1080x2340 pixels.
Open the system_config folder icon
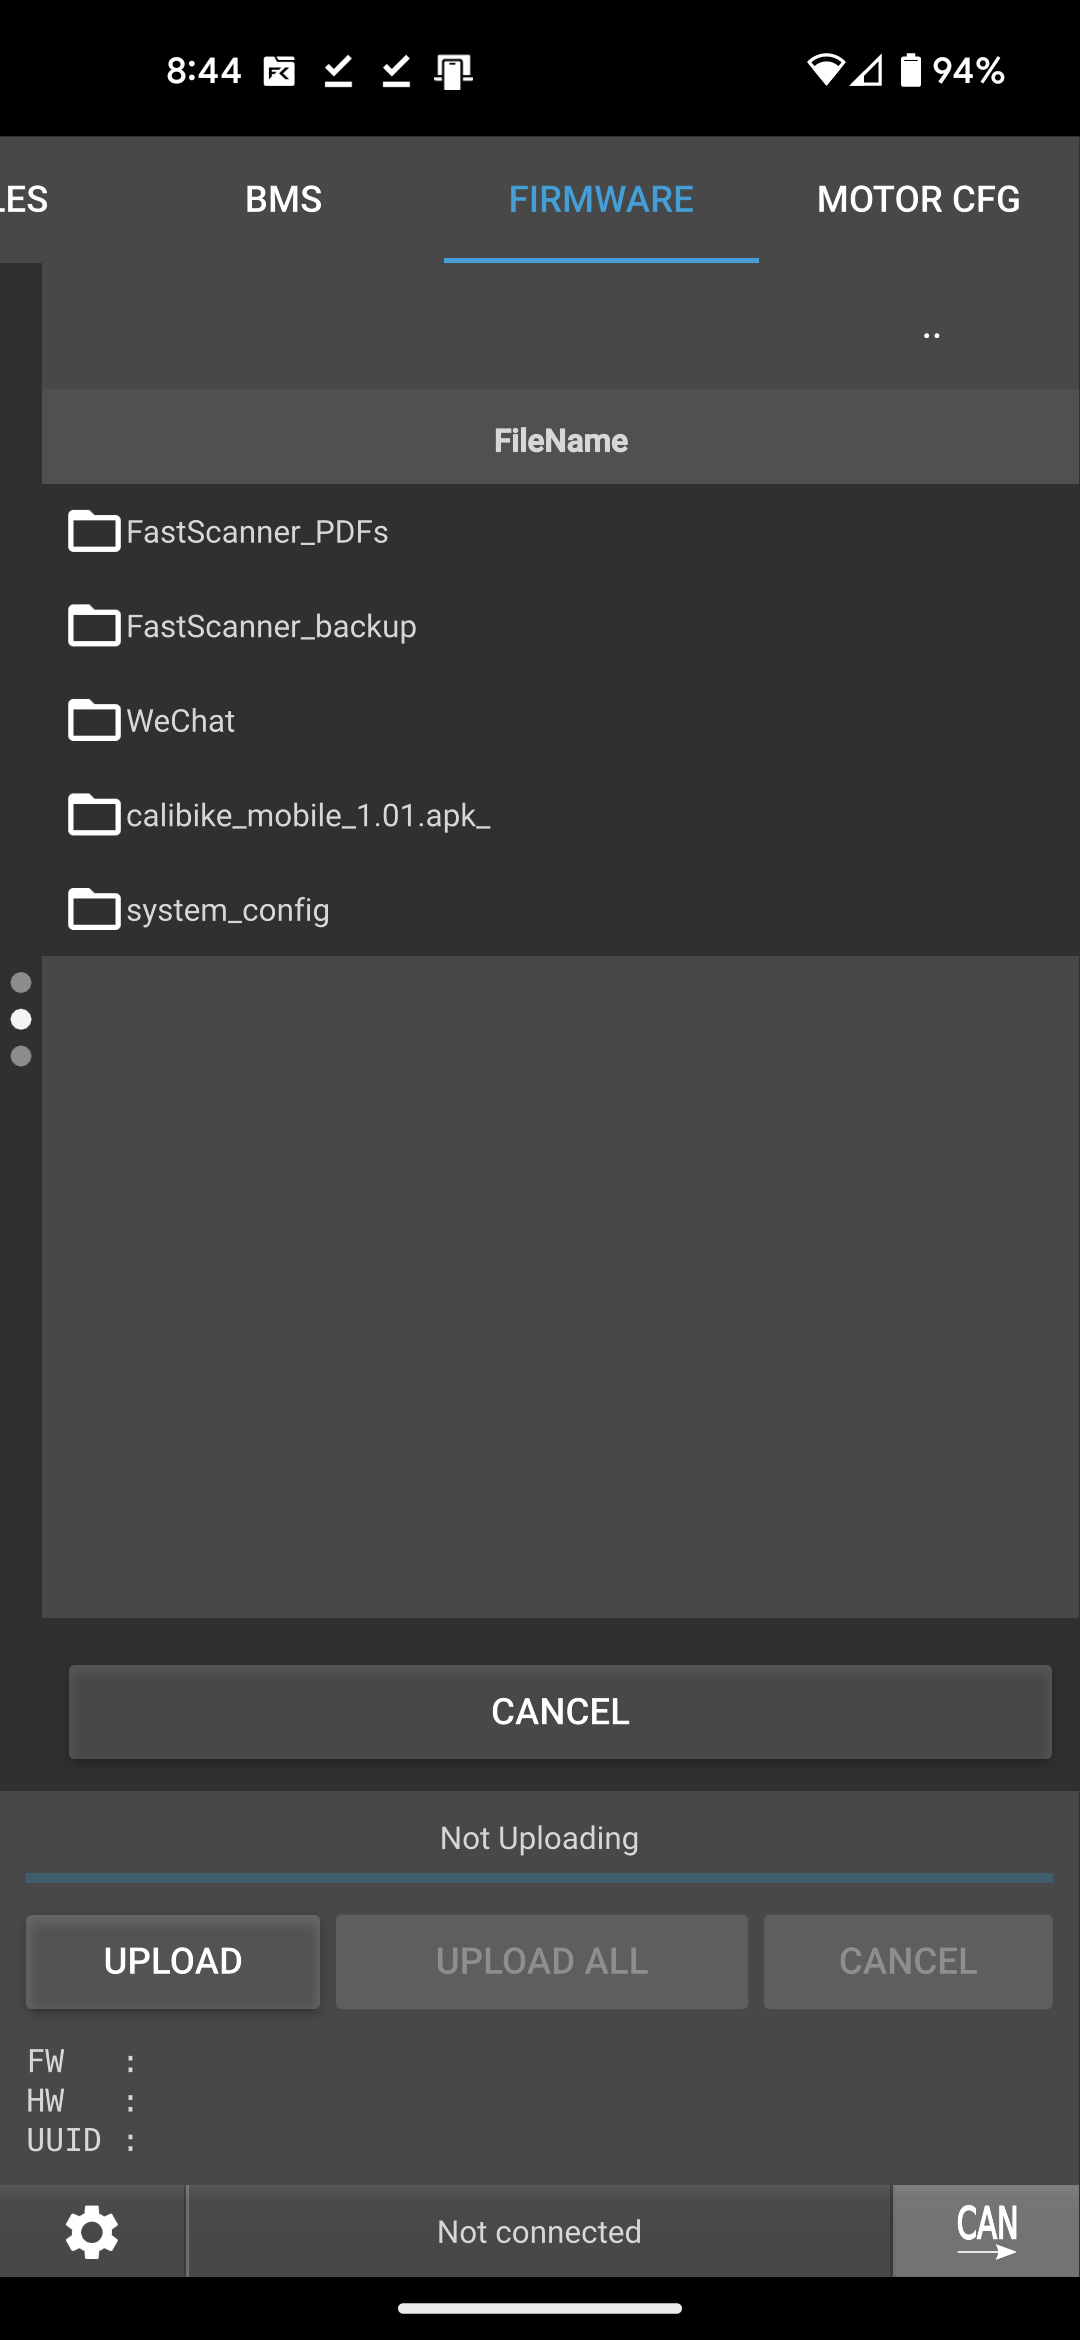94,910
